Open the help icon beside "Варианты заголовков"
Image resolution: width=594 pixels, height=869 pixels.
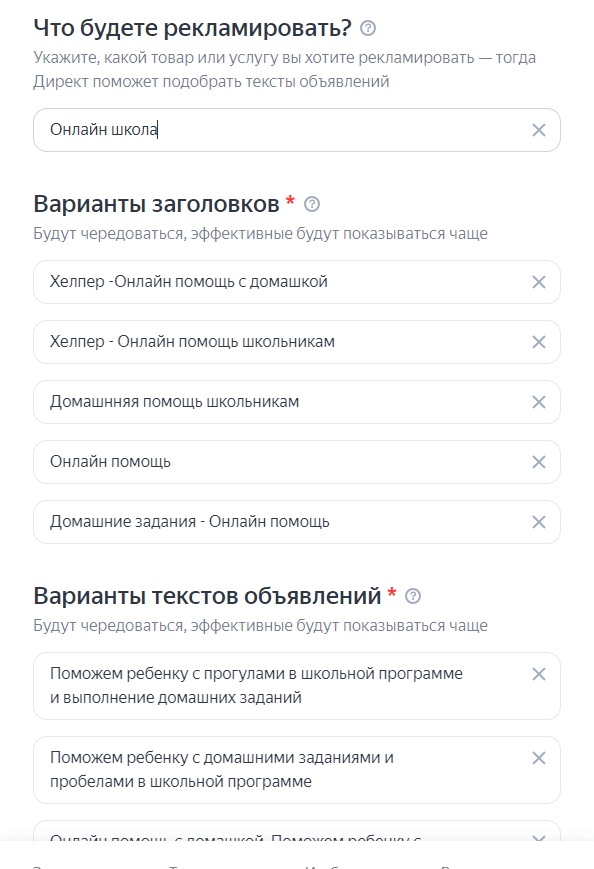tap(311, 205)
